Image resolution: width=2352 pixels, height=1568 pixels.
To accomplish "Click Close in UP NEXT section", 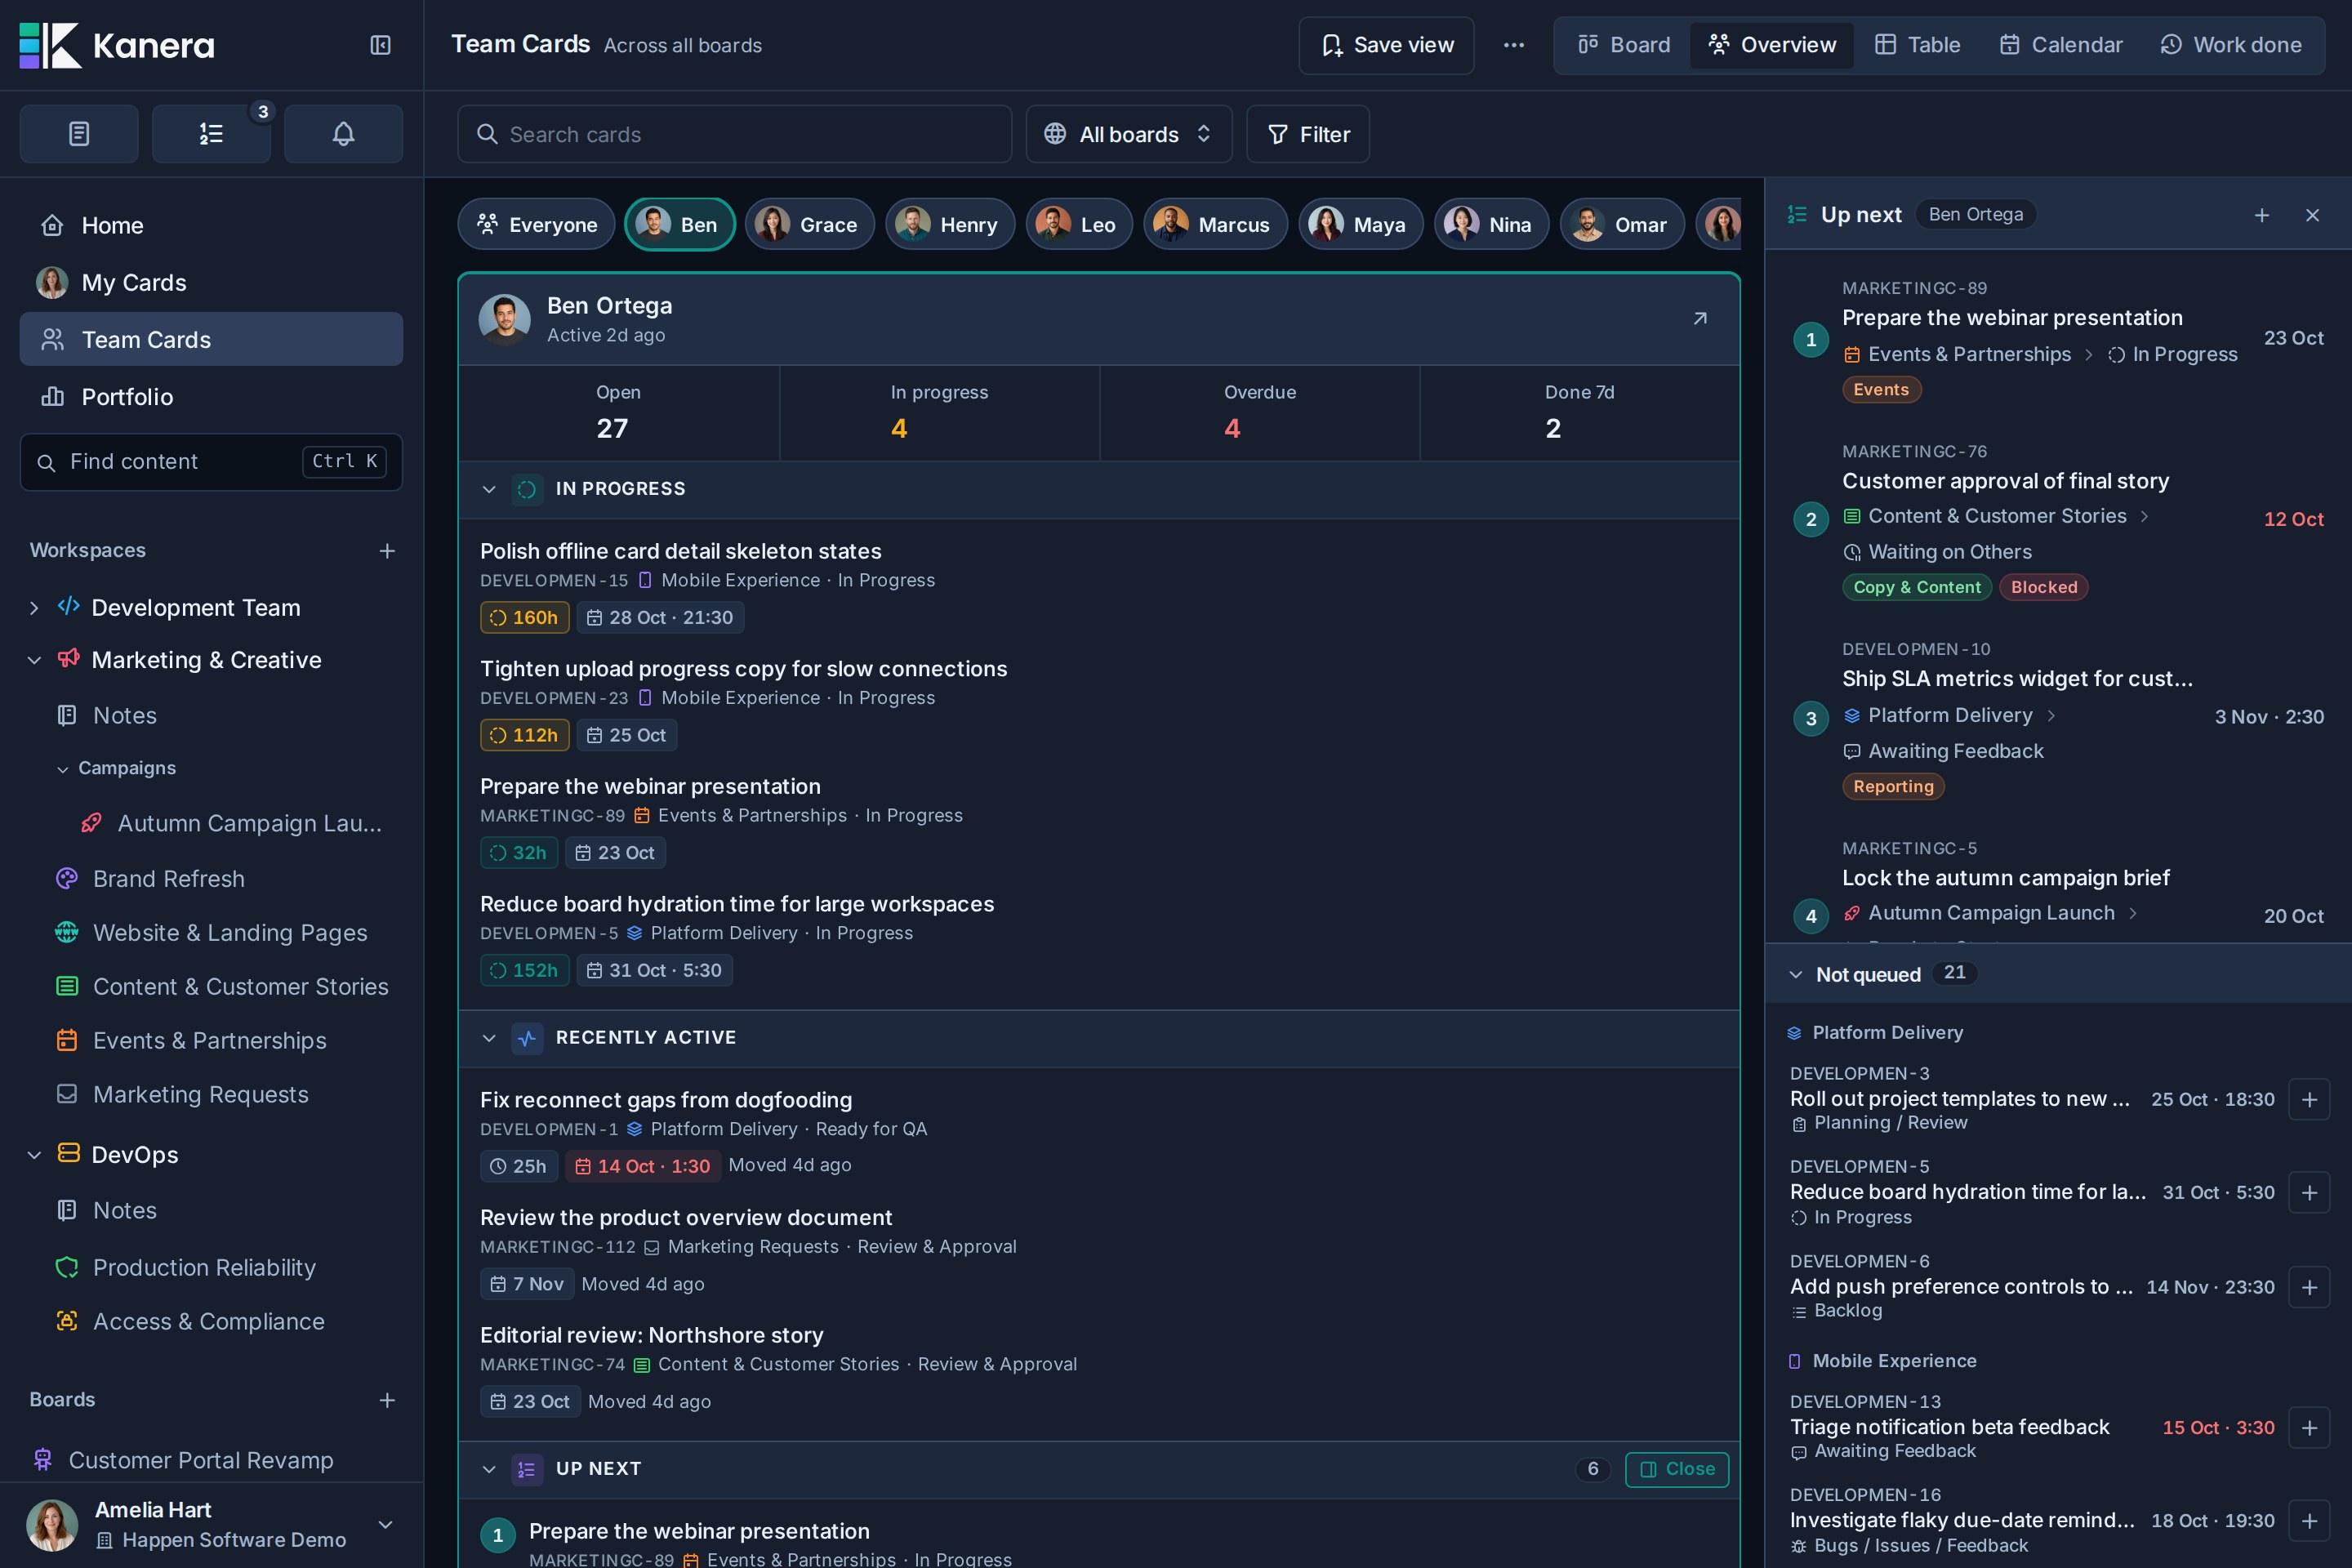I will click(x=1677, y=1469).
